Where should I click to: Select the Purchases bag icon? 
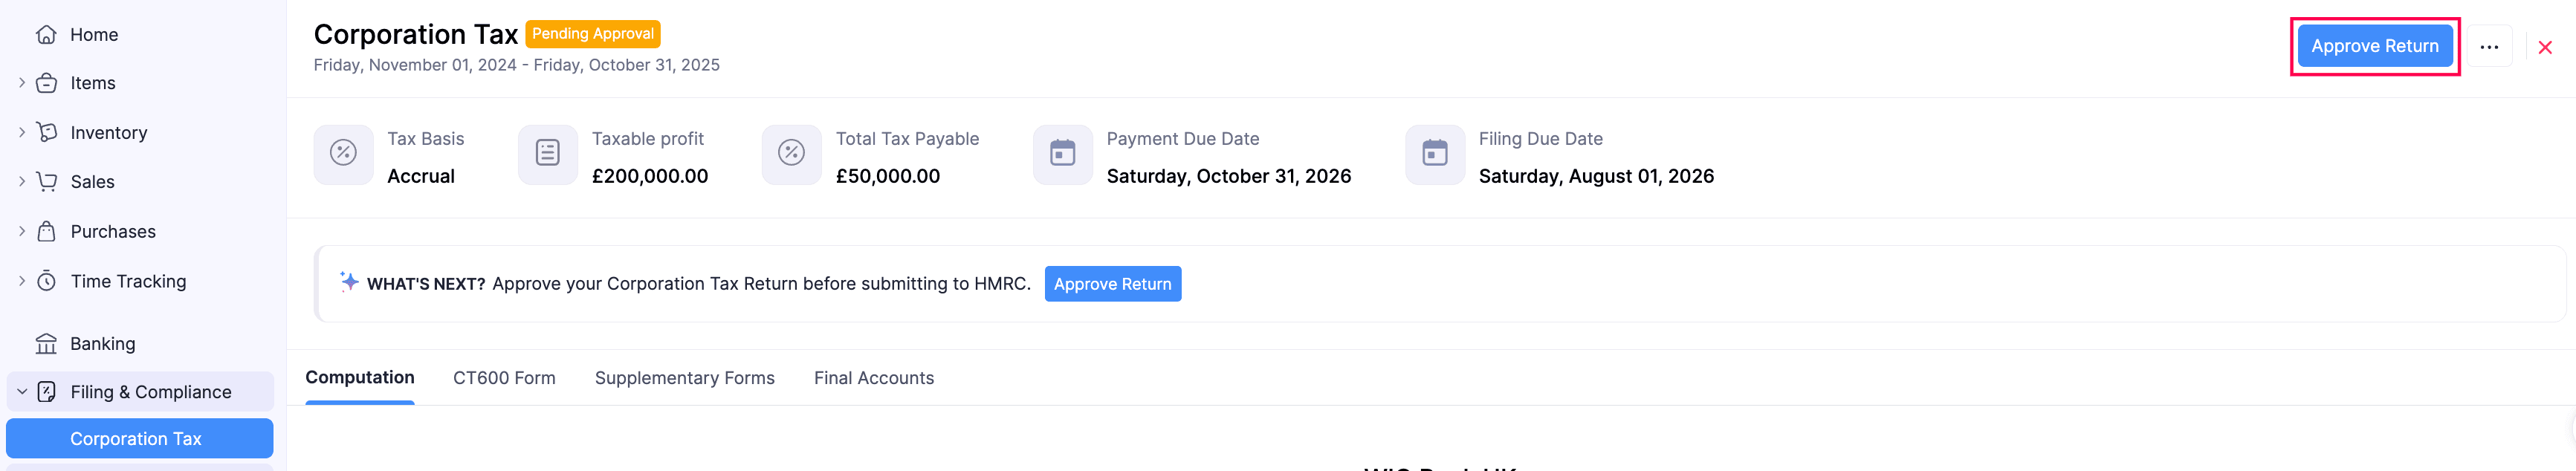pyautogui.click(x=47, y=231)
